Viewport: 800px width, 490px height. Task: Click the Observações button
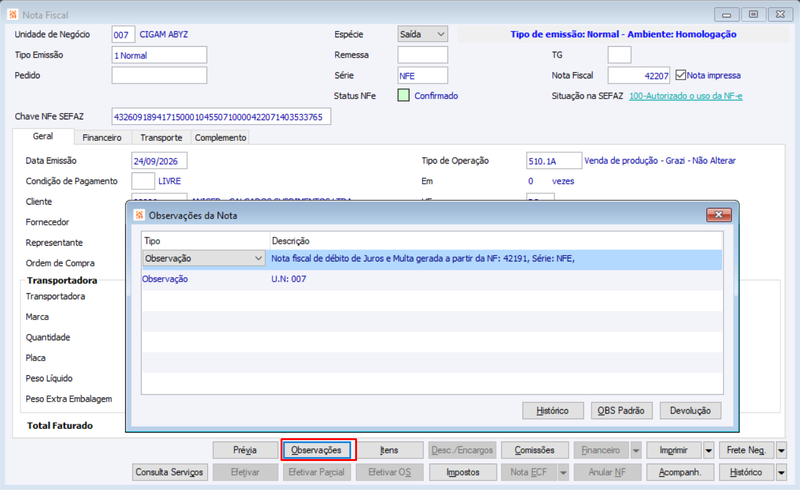click(316, 450)
